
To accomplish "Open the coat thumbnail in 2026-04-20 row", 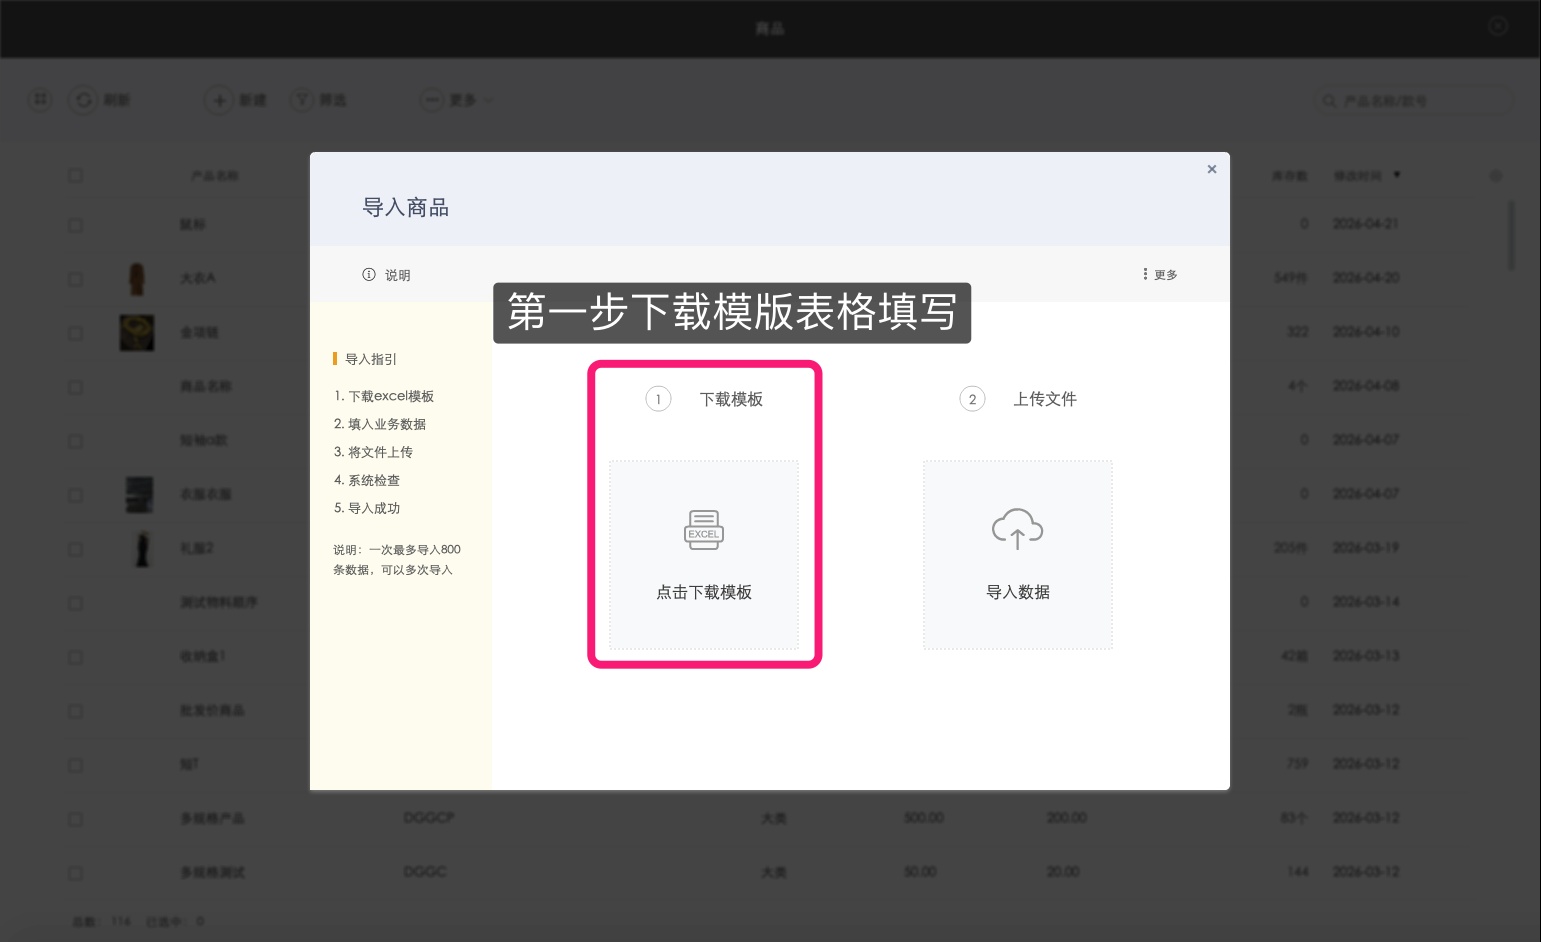I will click(x=137, y=279).
